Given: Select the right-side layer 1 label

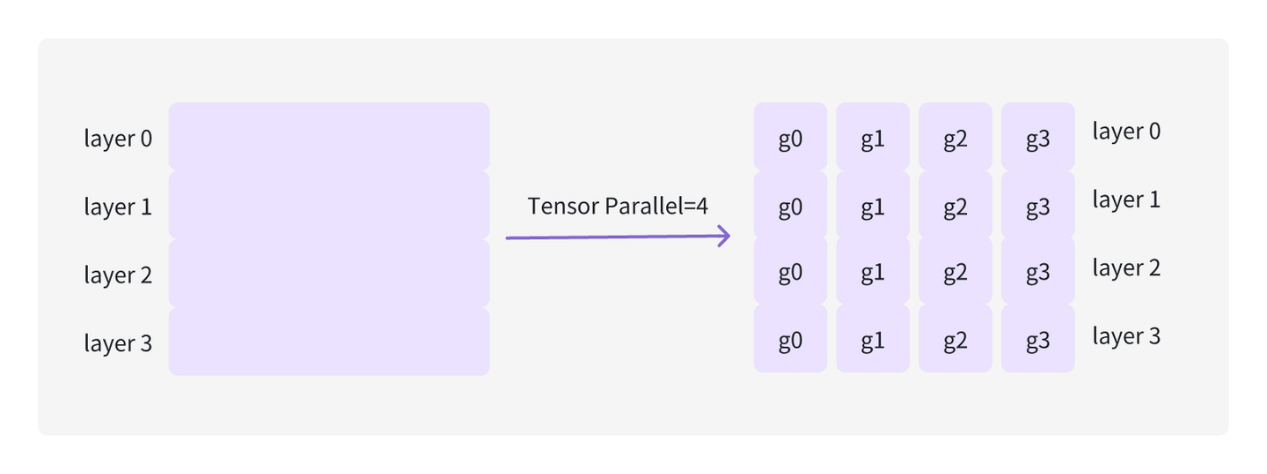Looking at the screenshot, I should click(x=1126, y=200).
